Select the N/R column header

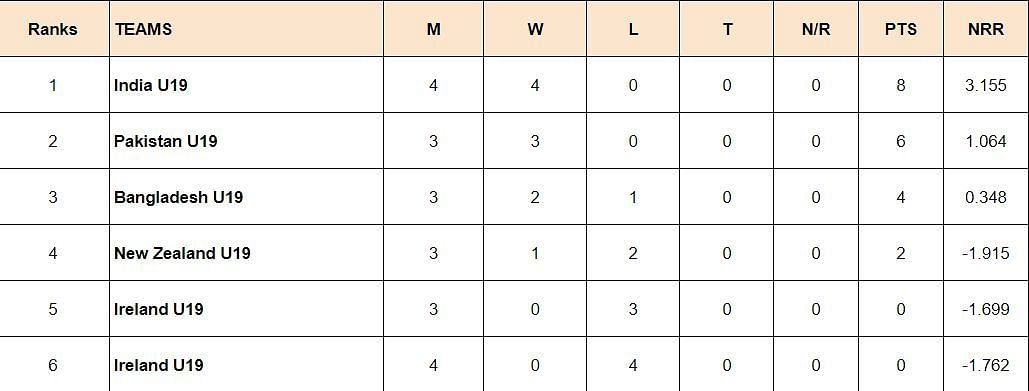coord(816,30)
